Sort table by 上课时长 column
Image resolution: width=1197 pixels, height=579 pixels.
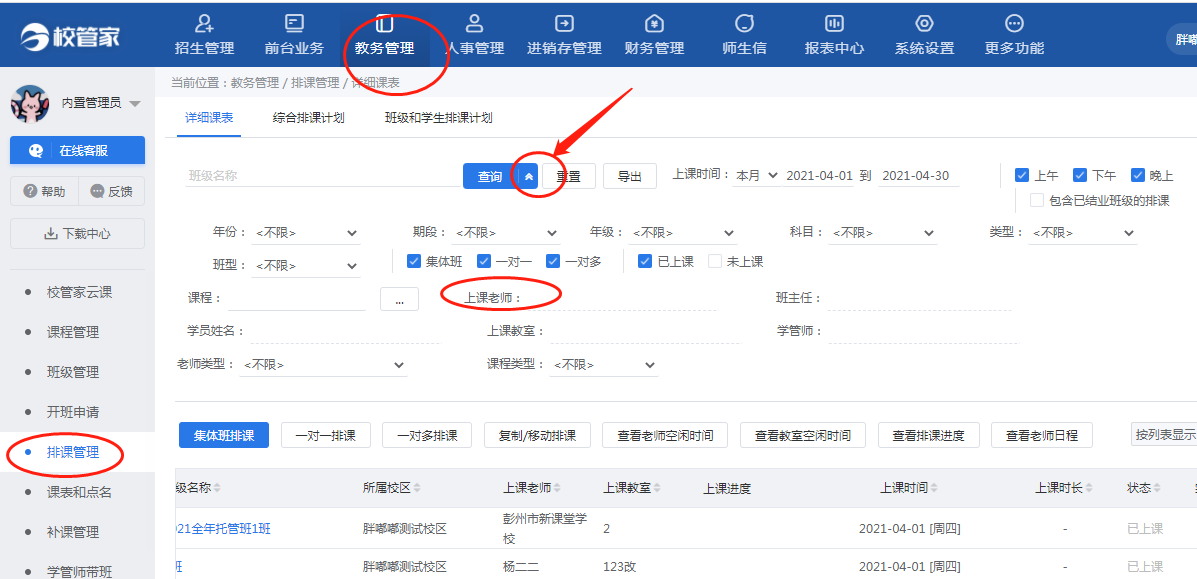(x=1088, y=489)
